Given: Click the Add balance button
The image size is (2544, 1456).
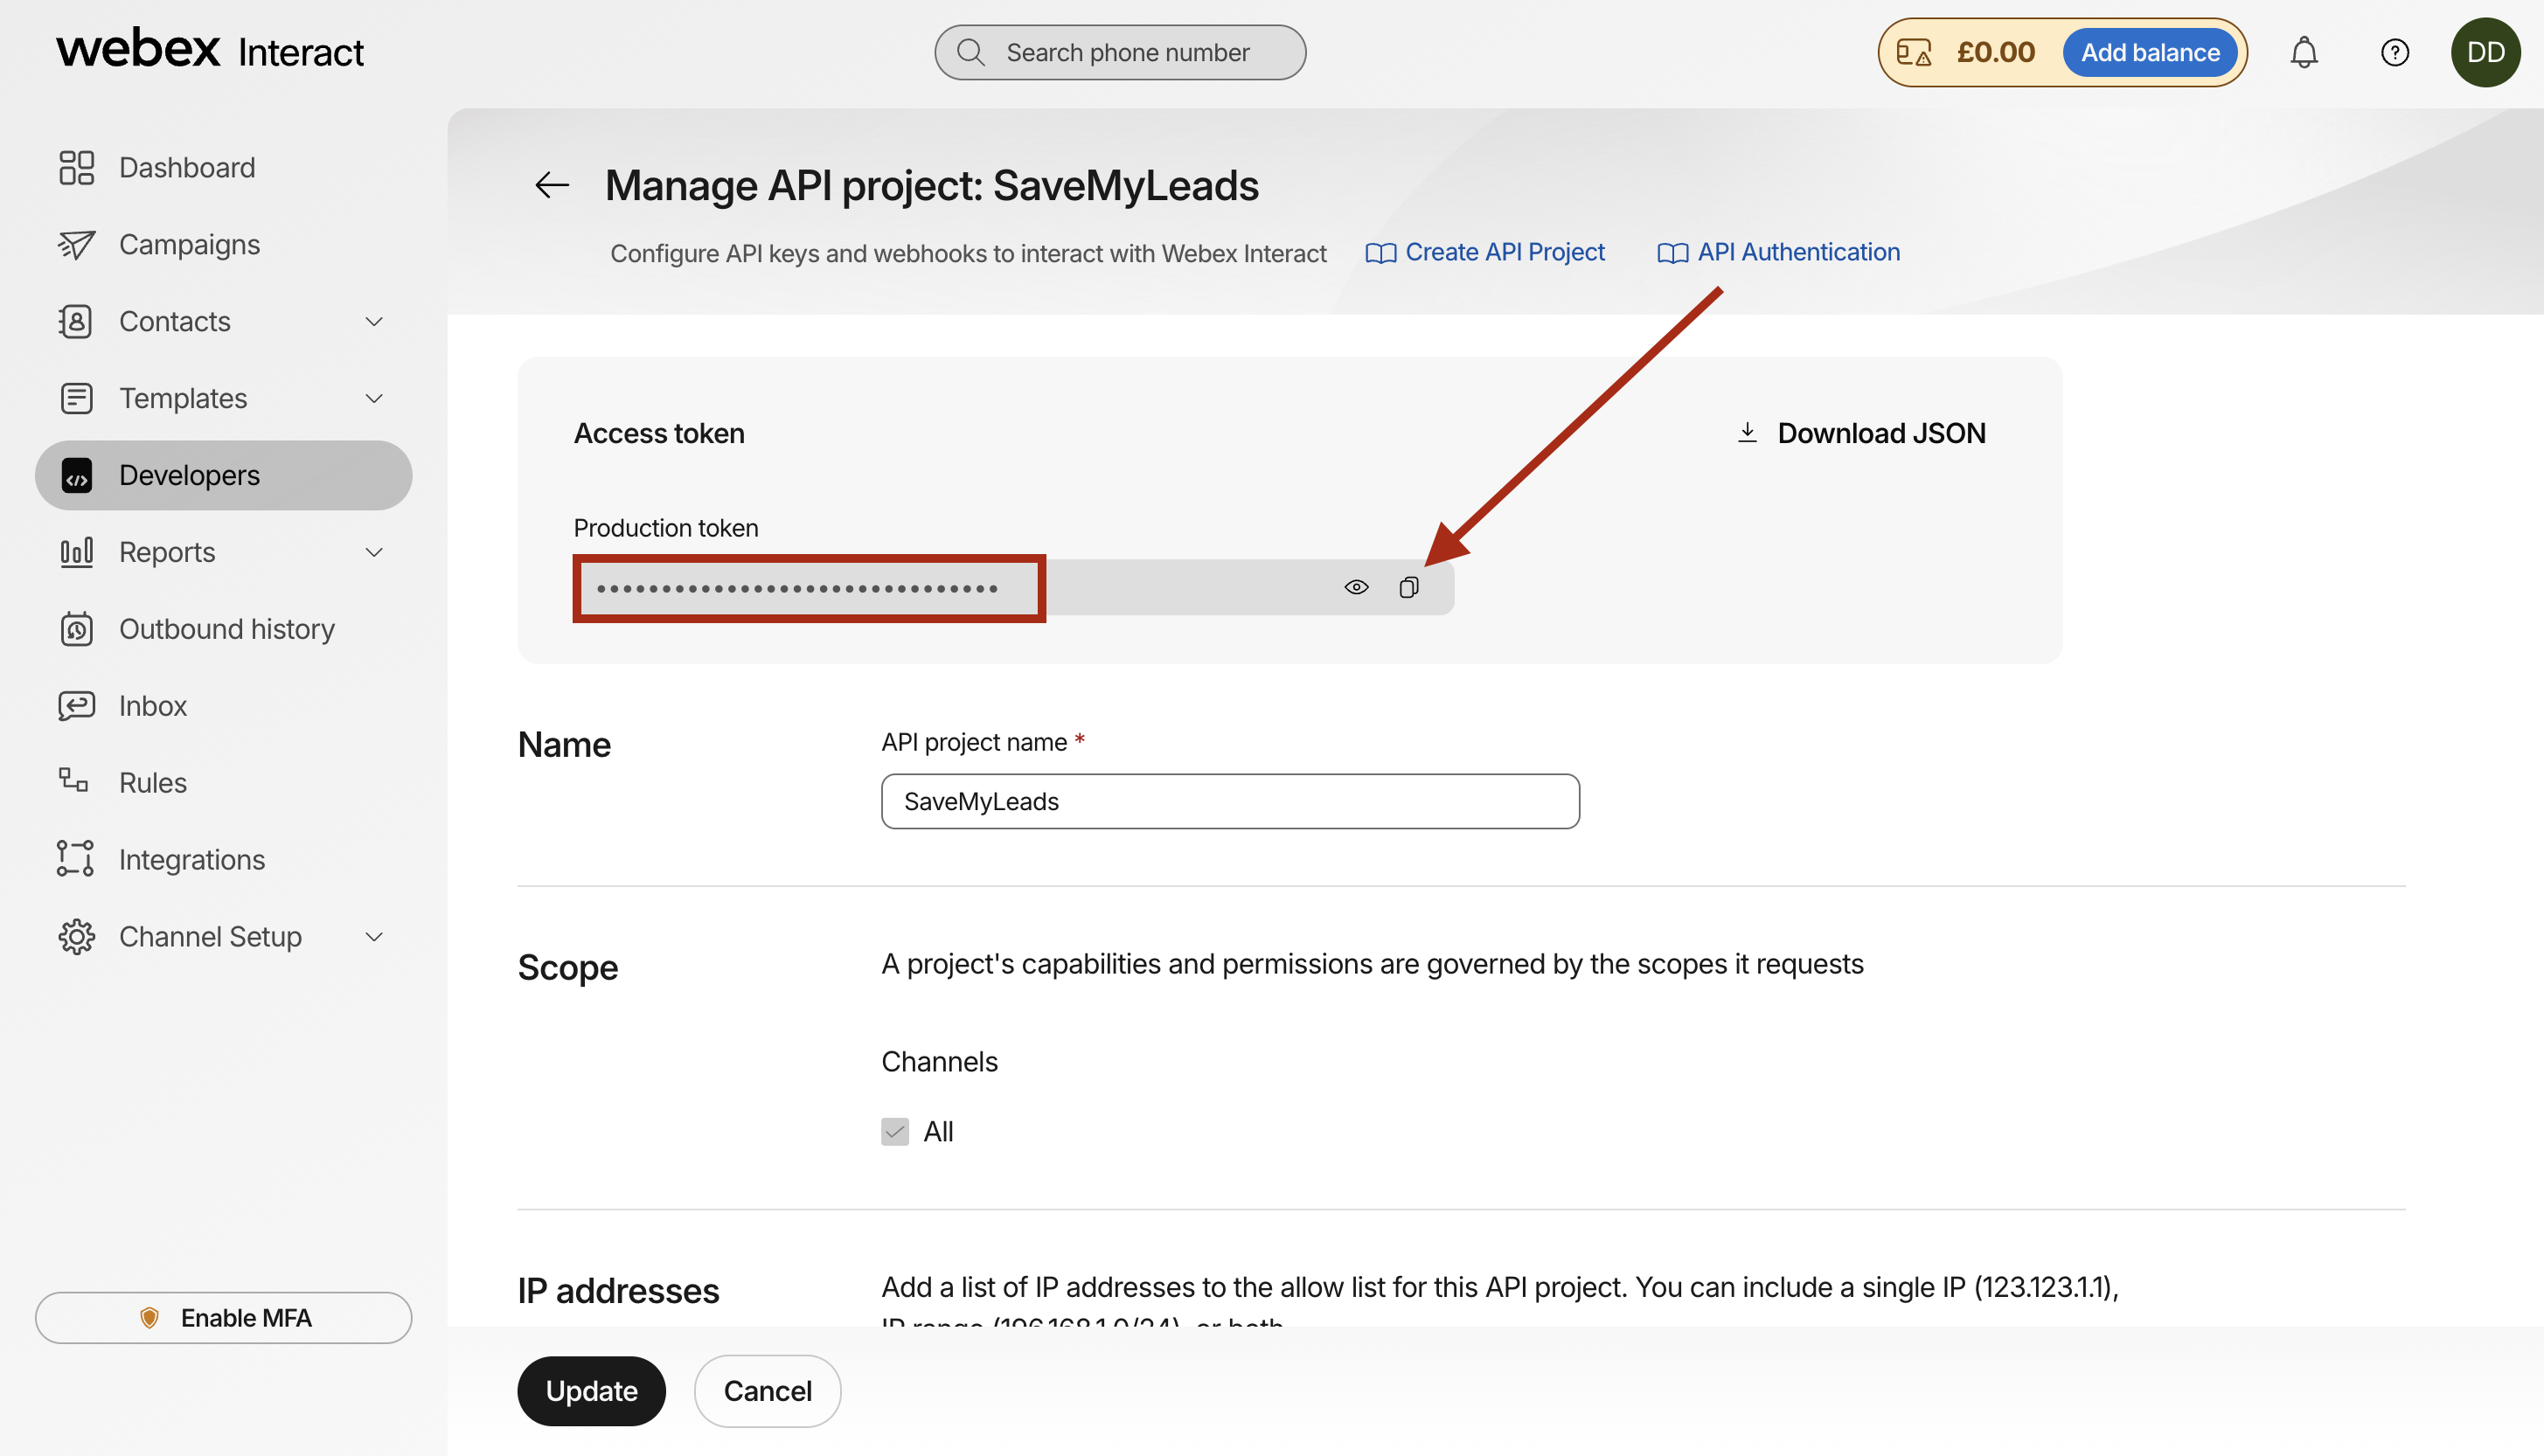Looking at the screenshot, I should pyautogui.click(x=2150, y=52).
